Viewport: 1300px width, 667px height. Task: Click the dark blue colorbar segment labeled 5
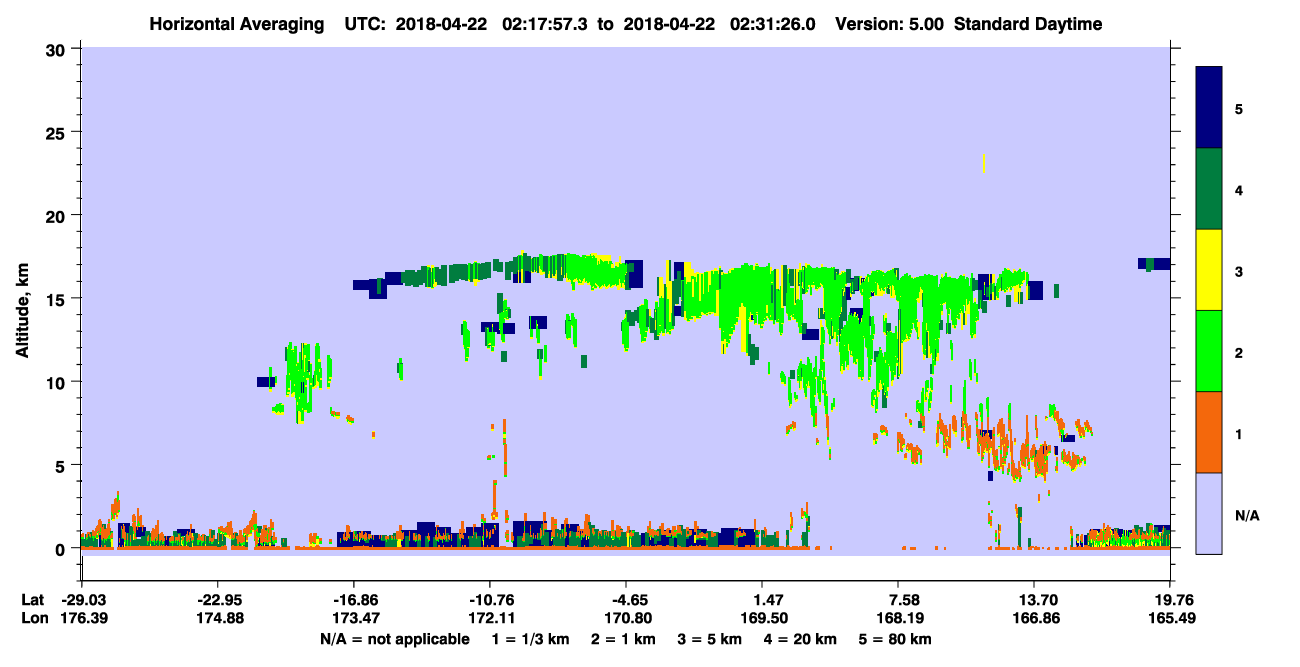(x=1209, y=108)
